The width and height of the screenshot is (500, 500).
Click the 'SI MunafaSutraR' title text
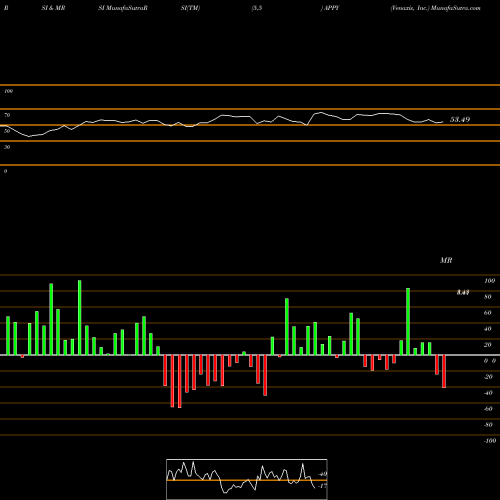click(x=123, y=8)
